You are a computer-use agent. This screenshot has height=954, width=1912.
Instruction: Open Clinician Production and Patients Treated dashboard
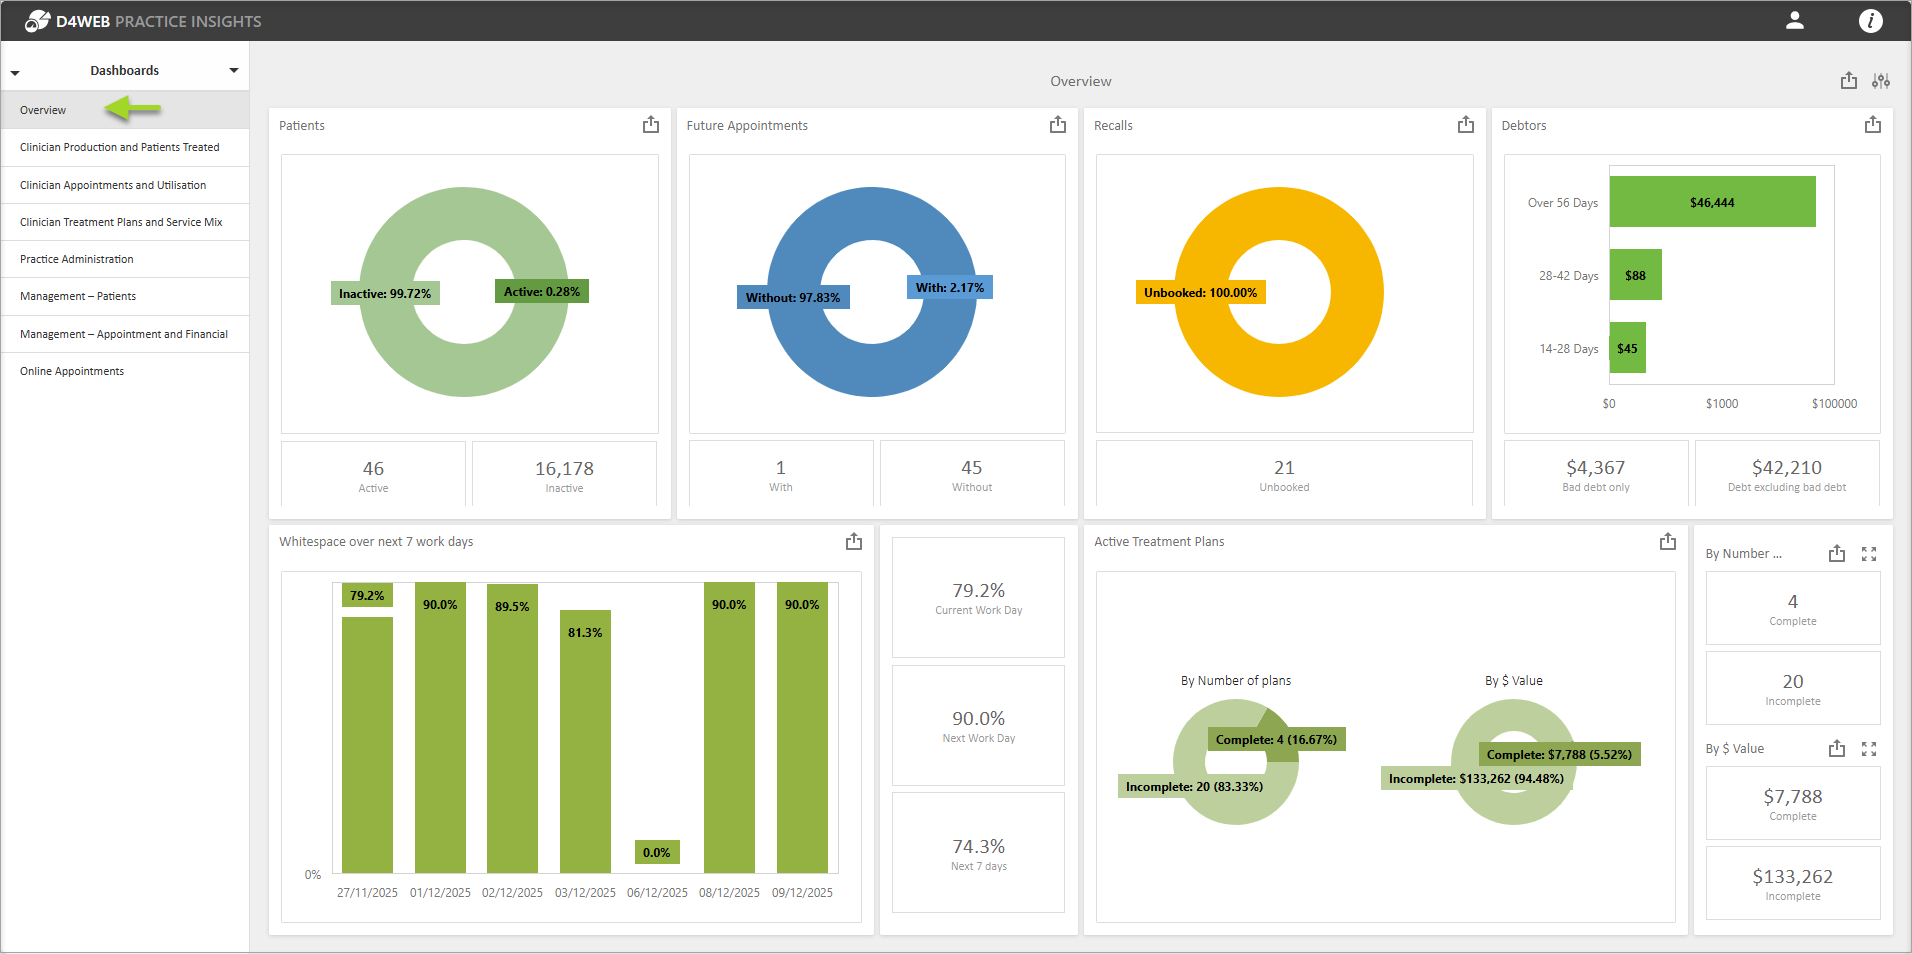coord(120,148)
